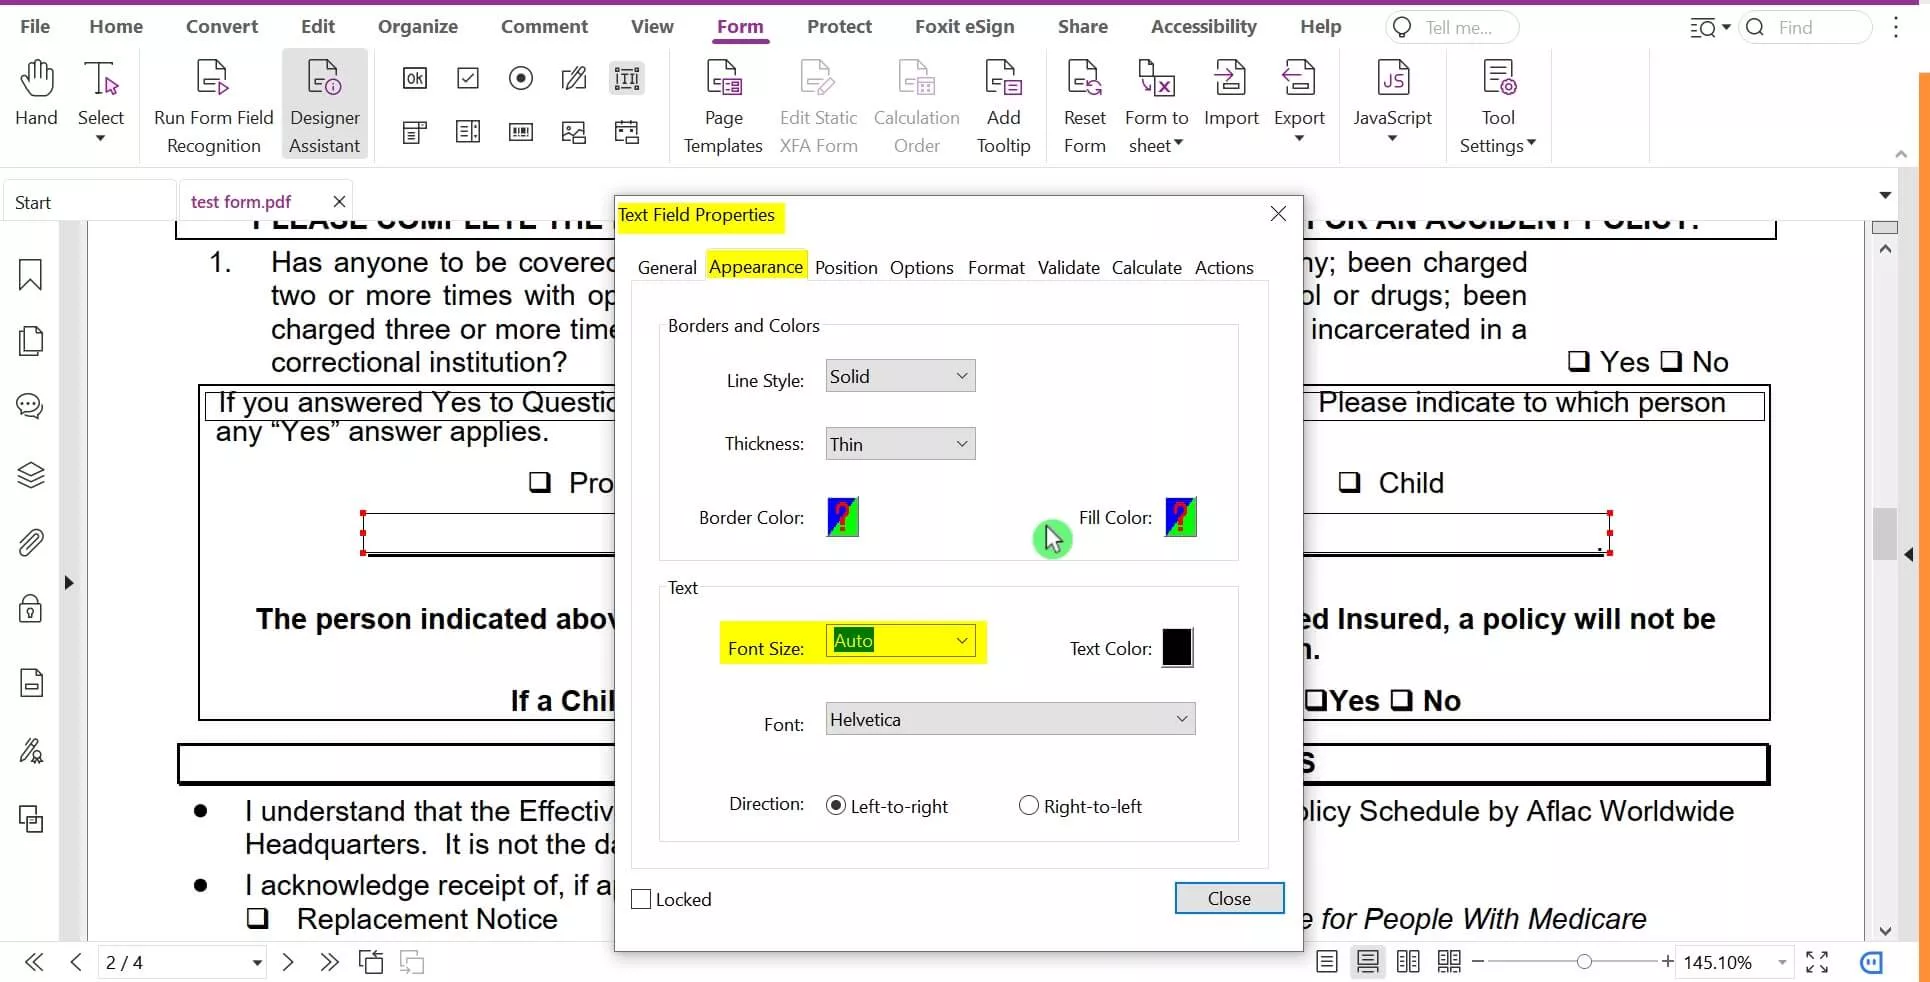The height and width of the screenshot is (982, 1930).
Task: Click the Close button in the dialog
Action: [x=1229, y=898]
